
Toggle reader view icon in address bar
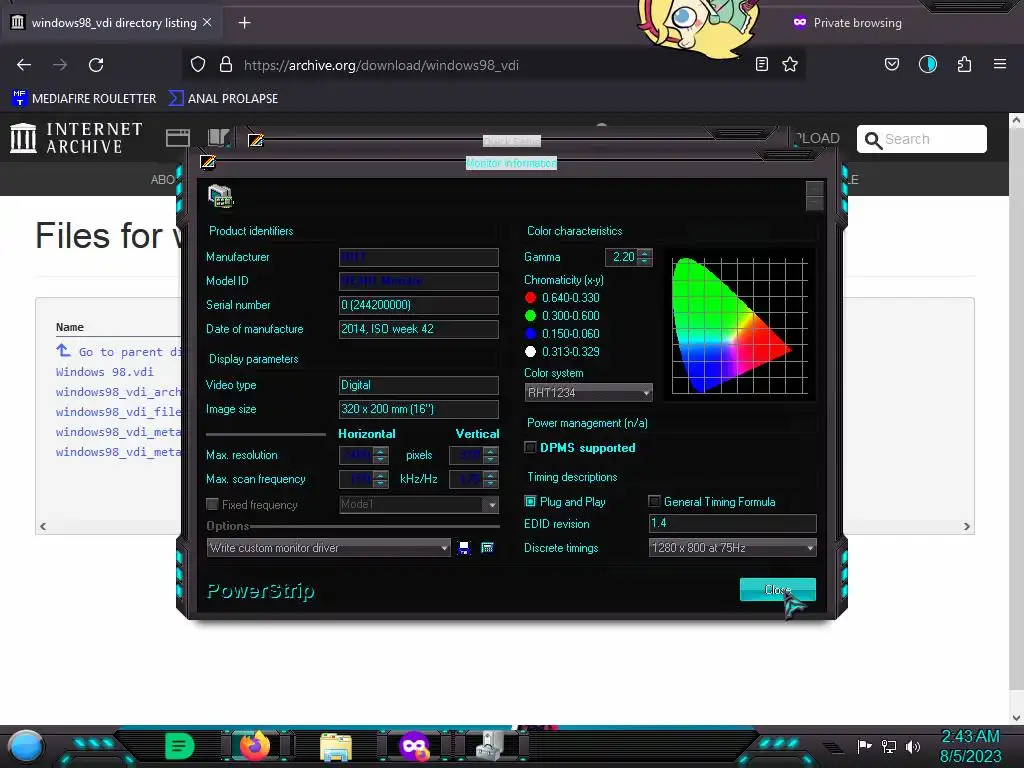[x=761, y=64]
